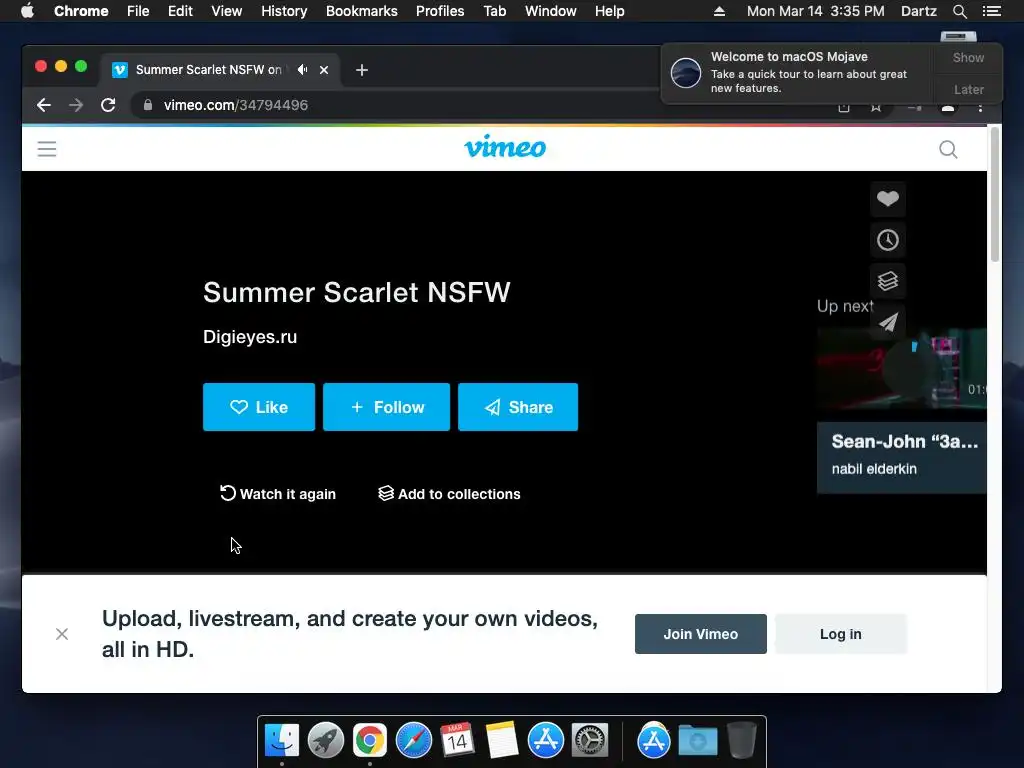Viewport: 1024px width, 768px height.
Task: Click Add to collections
Action: (x=449, y=494)
